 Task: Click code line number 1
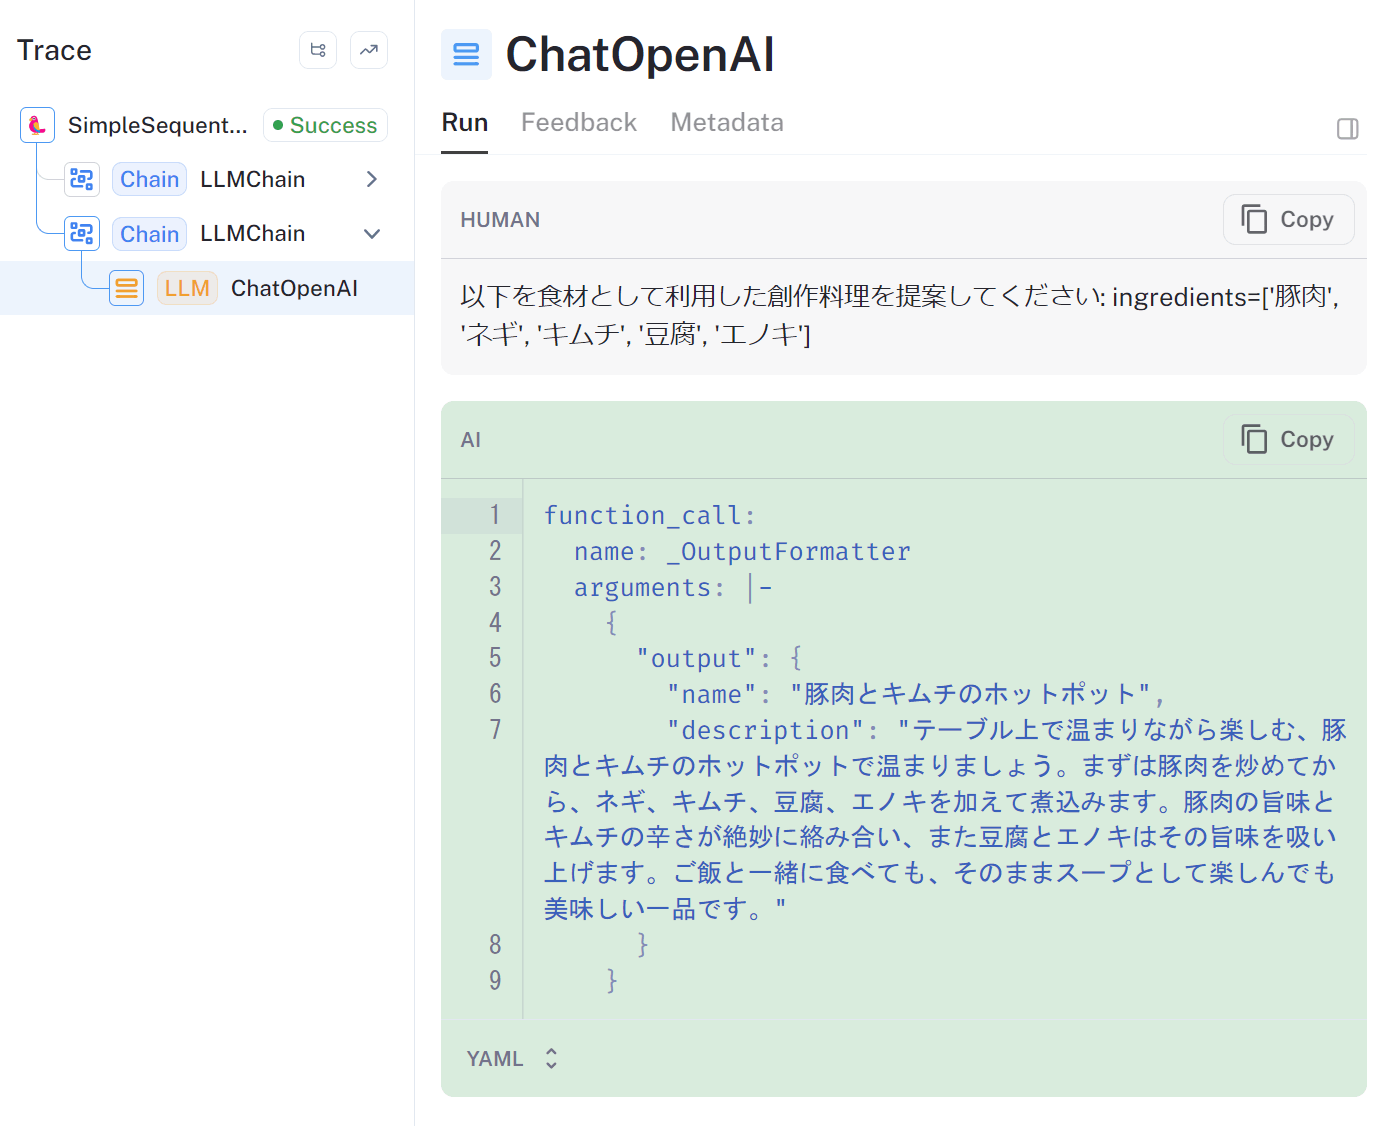[x=495, y=515]
